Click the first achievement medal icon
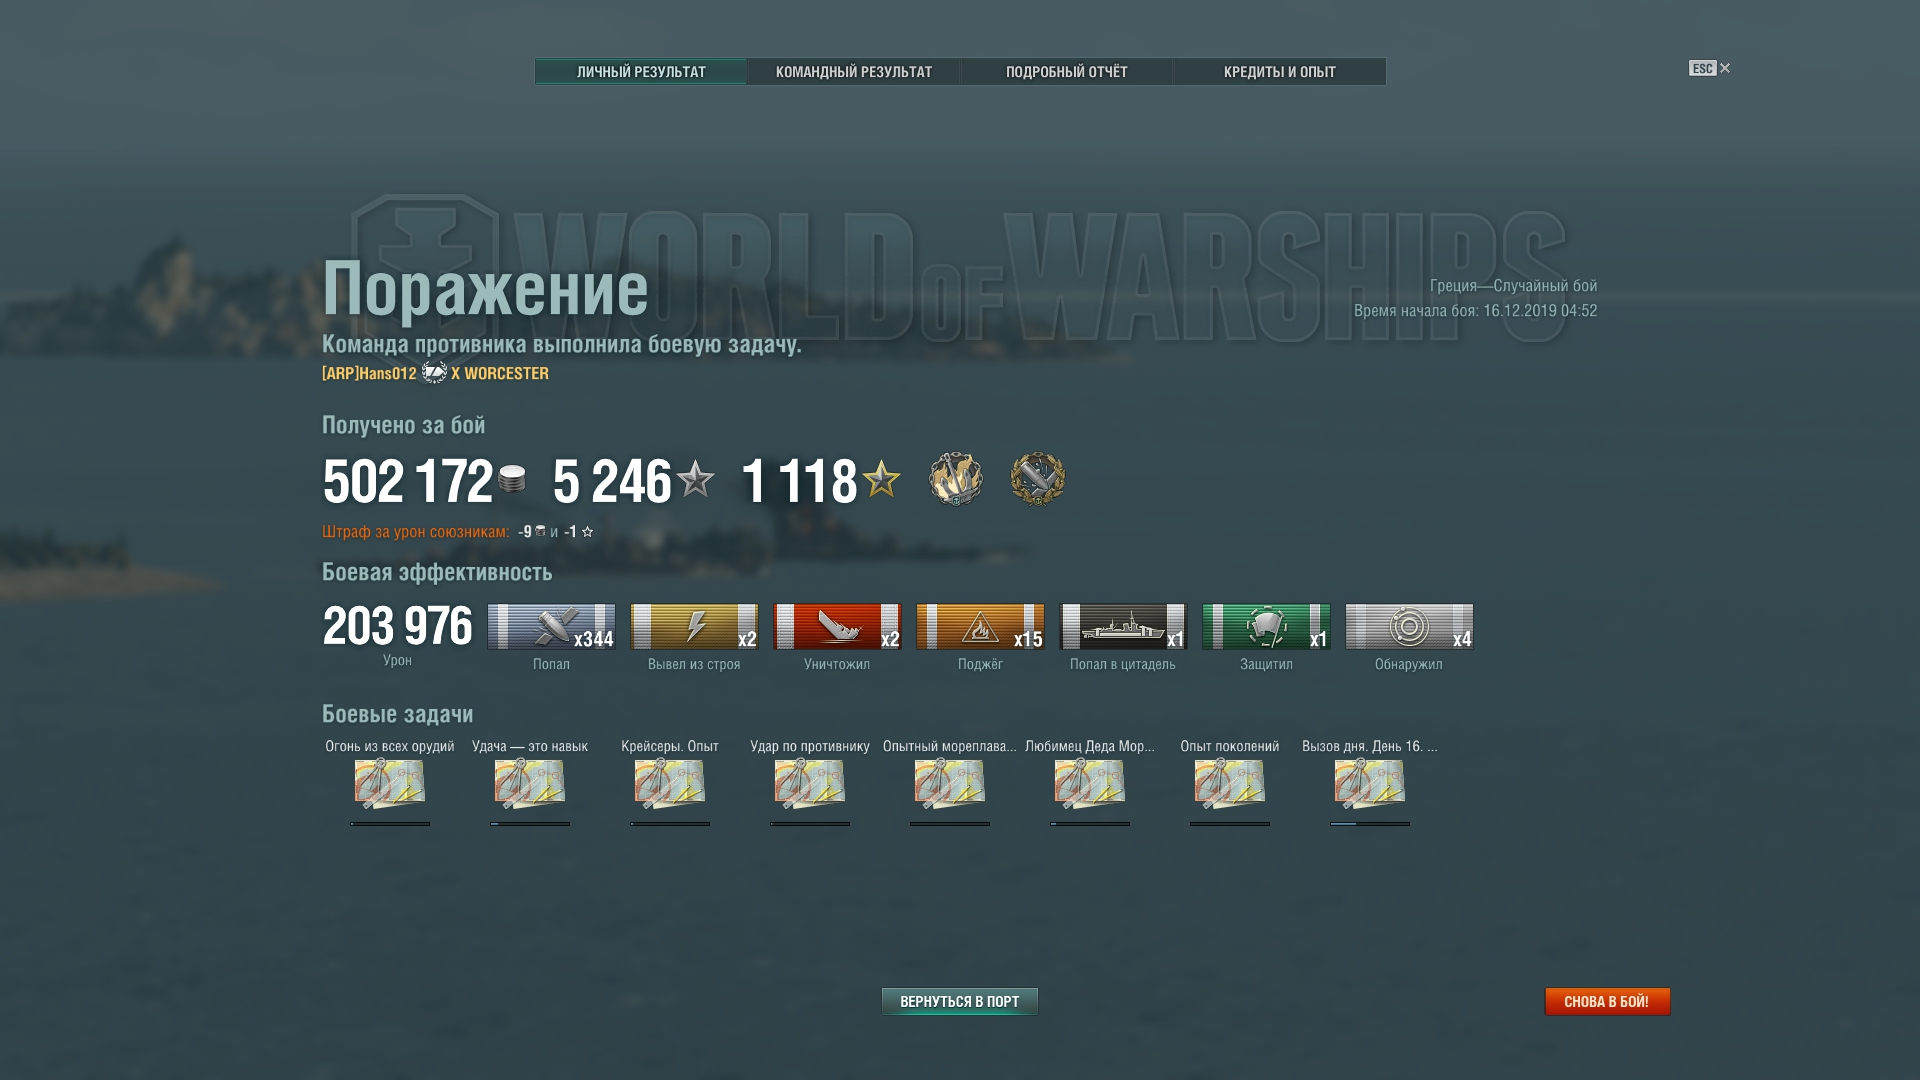Image resolution: width=1920 pixels, height=1080 pixels. point(956,479)
